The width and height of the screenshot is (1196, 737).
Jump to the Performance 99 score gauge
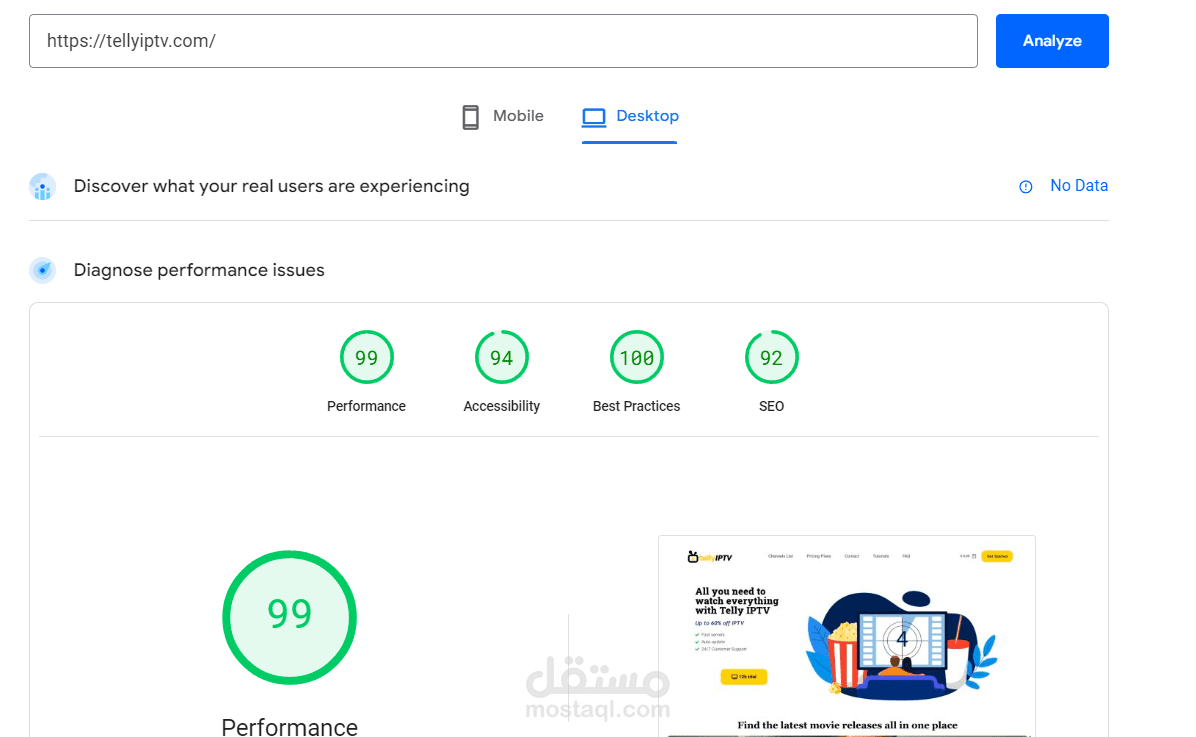coord(367,357)
